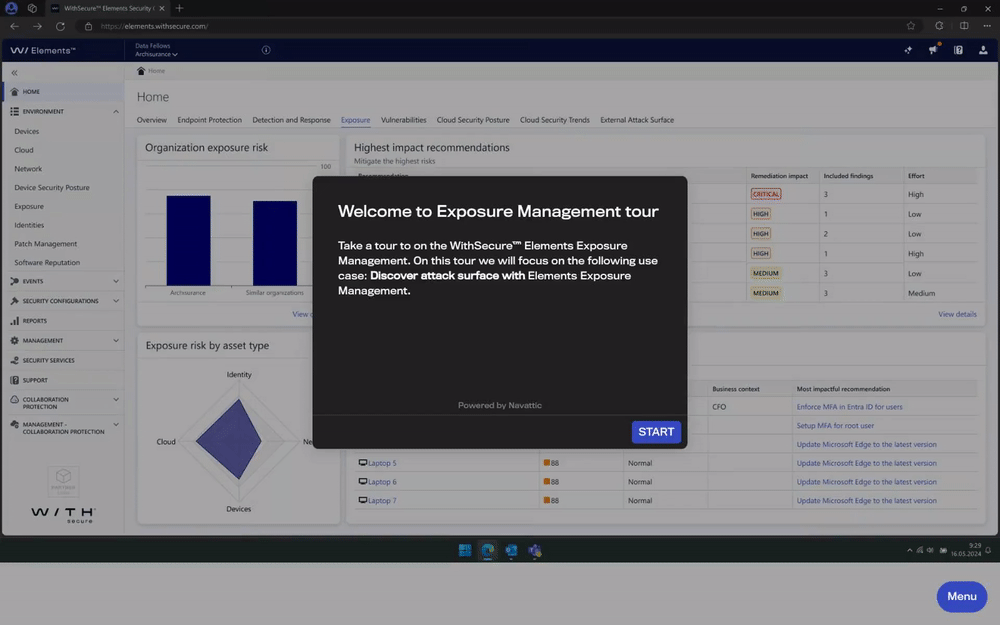This screenshot has width=1000, height=625.
Task: Switch to the Detection and Response tab
Action: (x=291, y=120)
